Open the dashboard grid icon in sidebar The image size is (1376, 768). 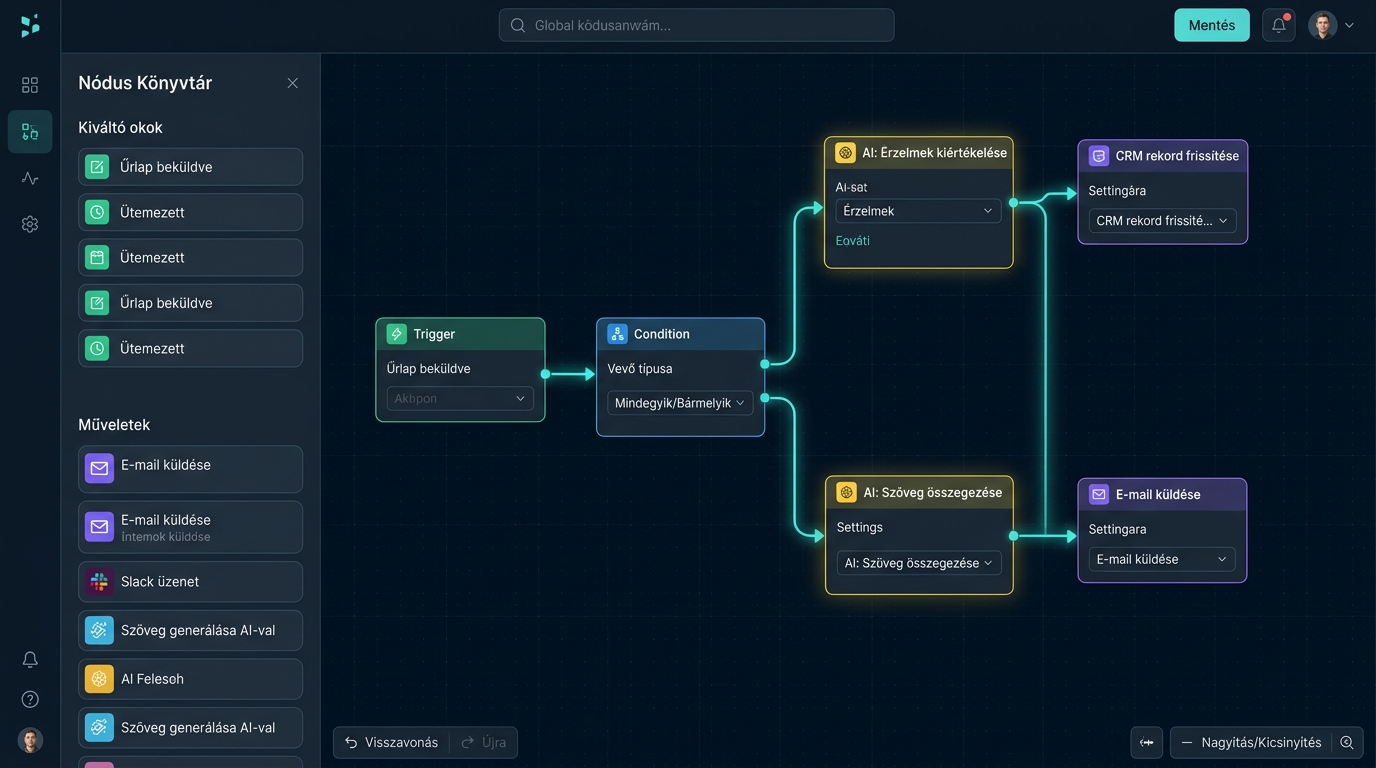pos(30,85)
